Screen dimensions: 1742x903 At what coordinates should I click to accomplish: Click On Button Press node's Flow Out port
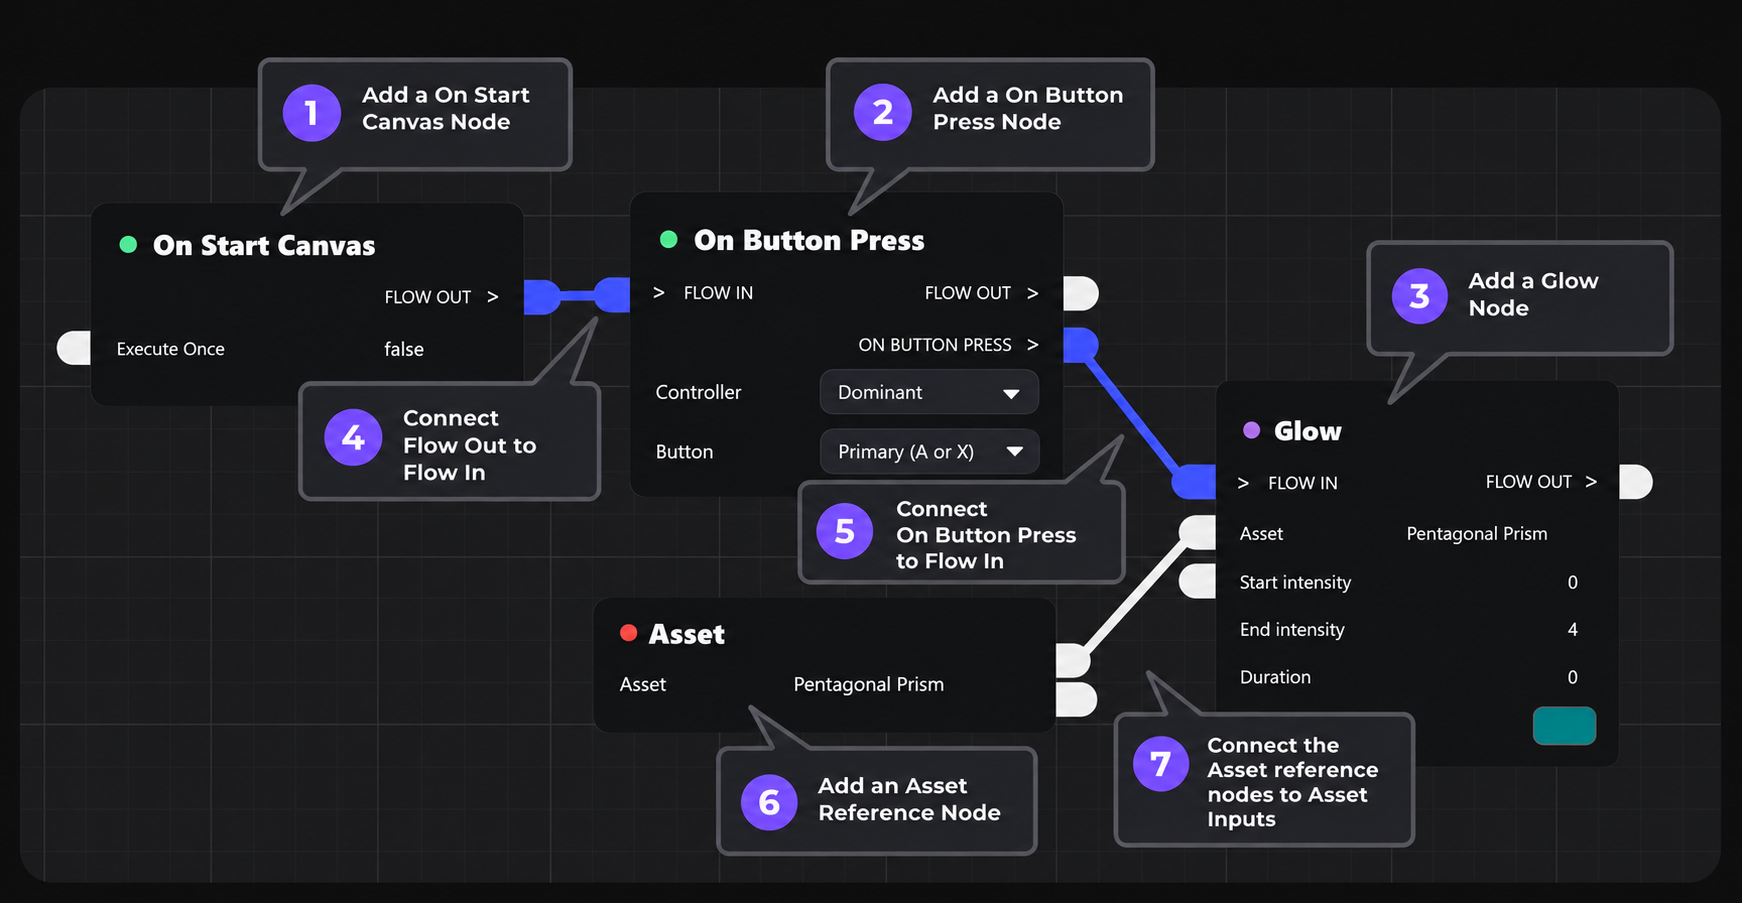pos(1080,293)
